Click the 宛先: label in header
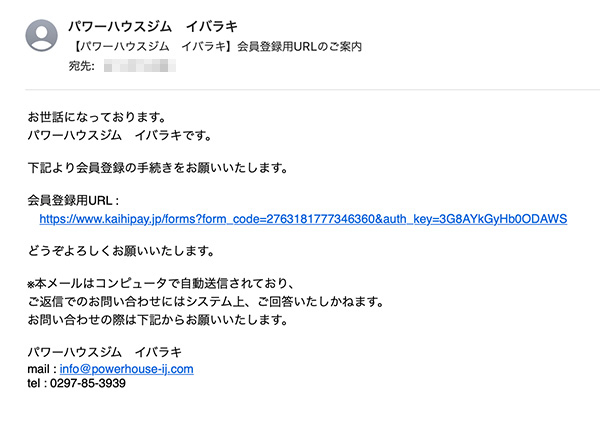 tap(82, 66)
